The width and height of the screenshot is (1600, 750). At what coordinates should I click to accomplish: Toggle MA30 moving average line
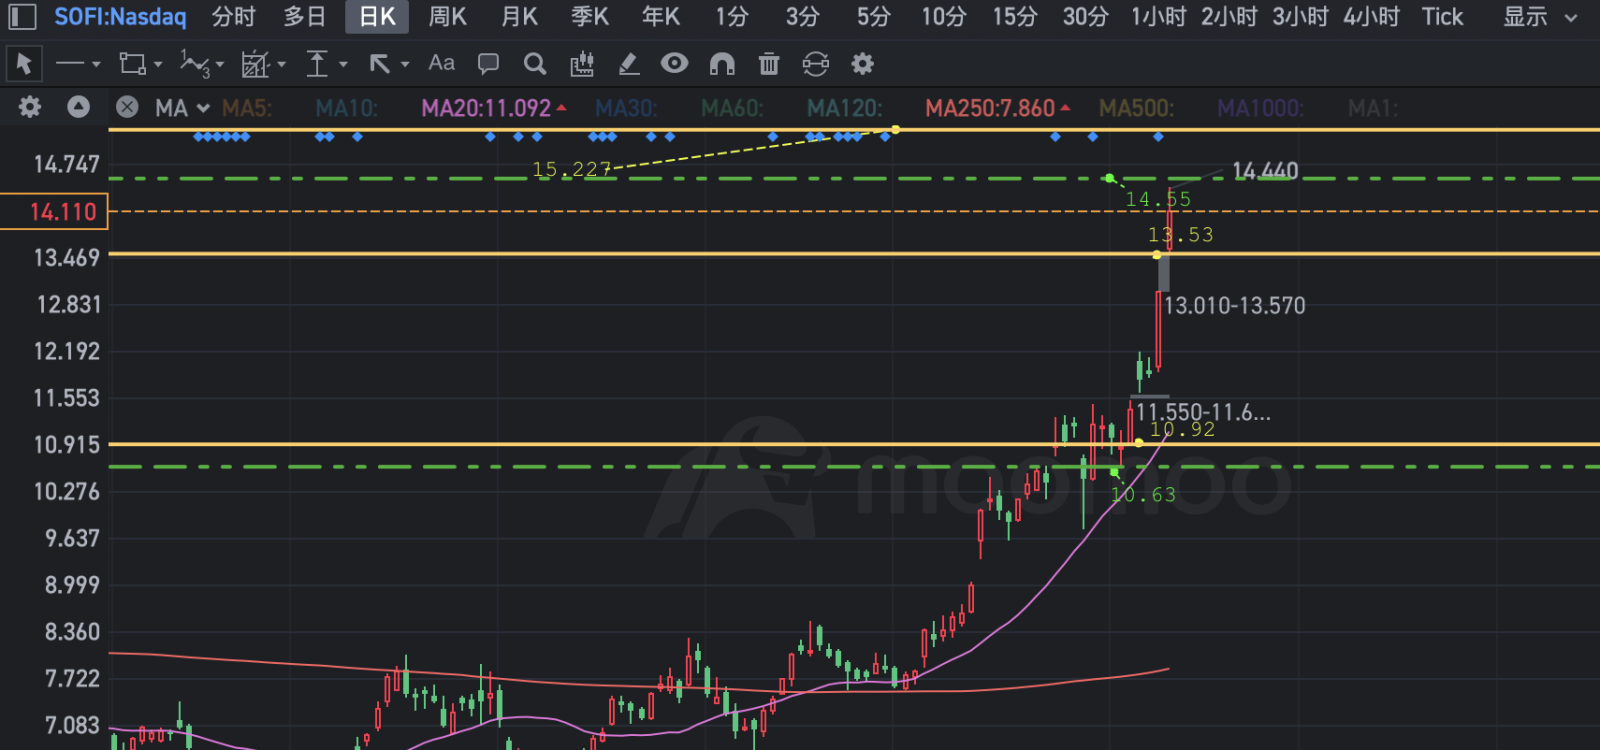[x=626, y=108]
